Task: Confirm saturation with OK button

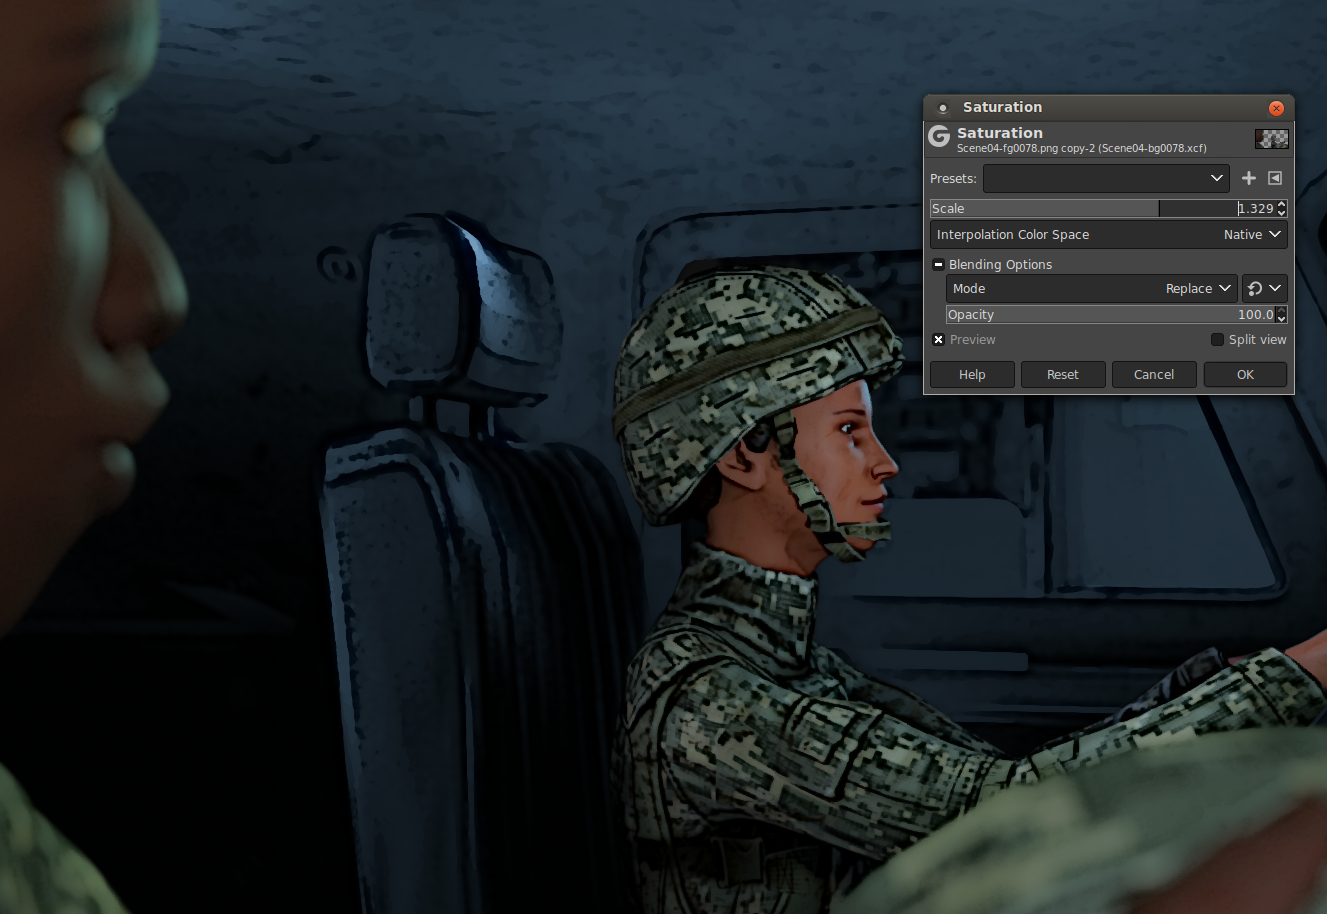Action: pyautogui.click(x=1245, y=375)
